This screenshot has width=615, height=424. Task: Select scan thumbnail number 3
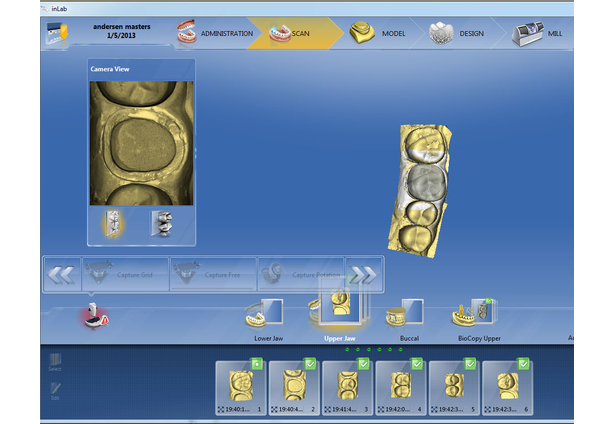coord(348,388)
